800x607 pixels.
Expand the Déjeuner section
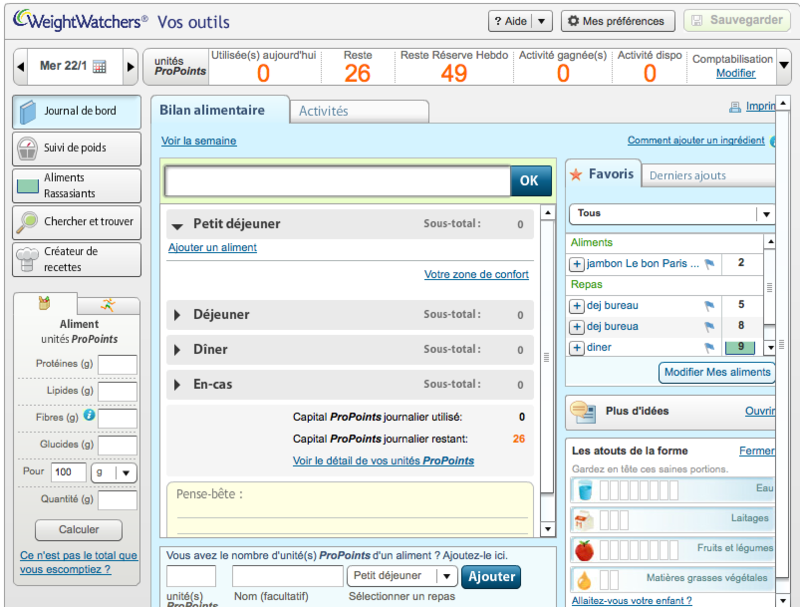coord(177,315)
